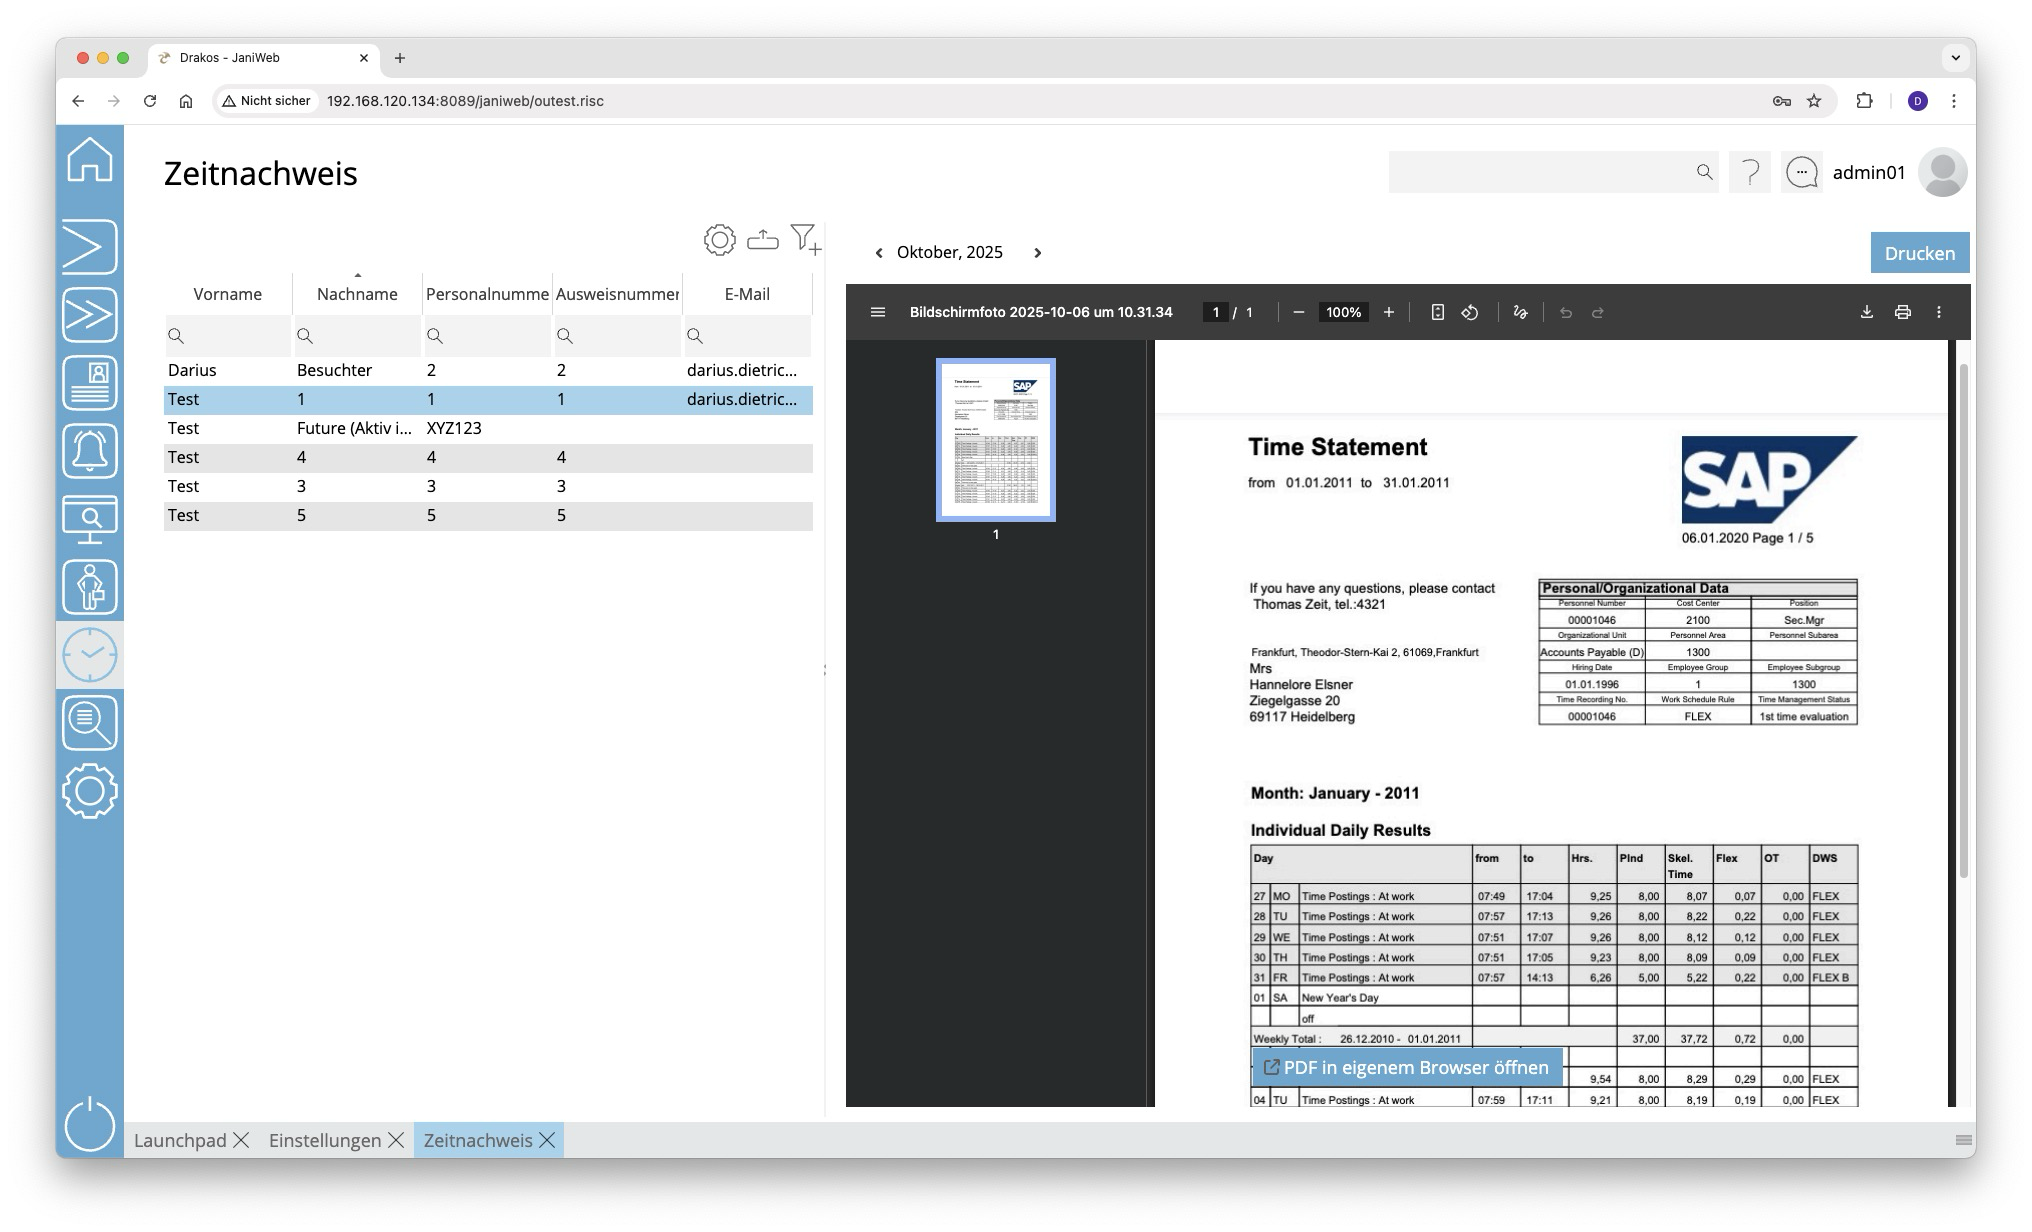Click the Drucken button
The image size is (2032, 1232).
[x=1919, y=253]
